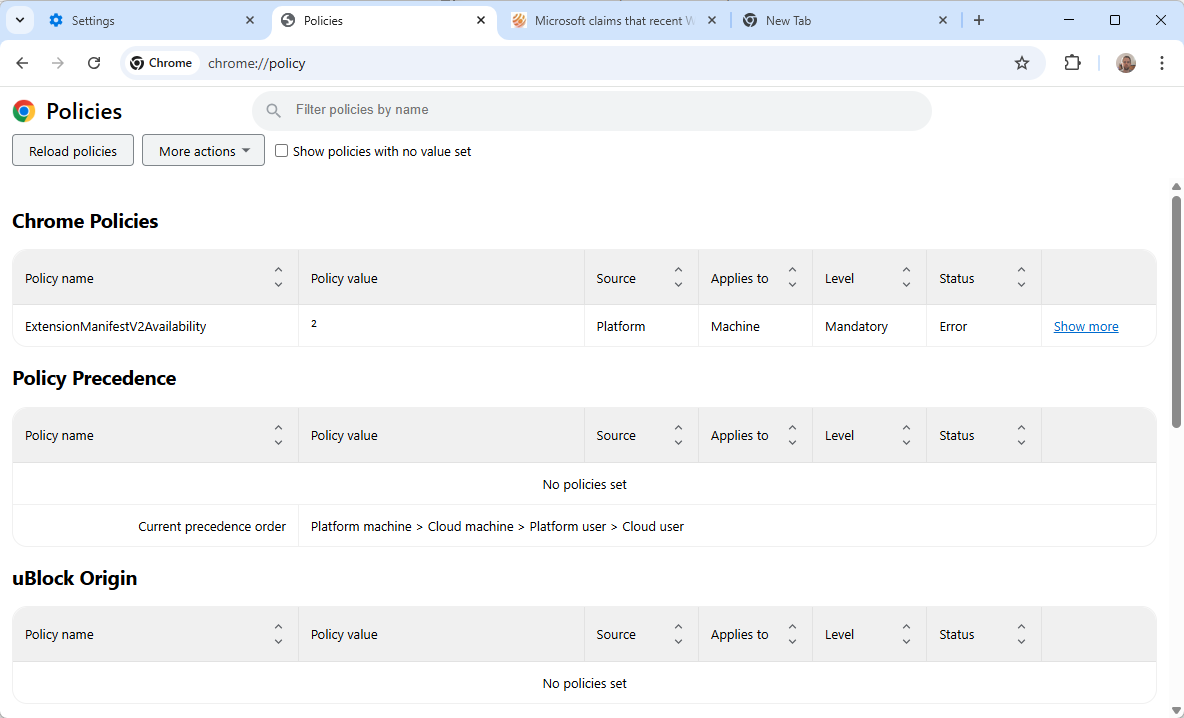Sort uBlock Origin table by Applies to
This screenshot has width=1184, height=718.
click(792, 634)
